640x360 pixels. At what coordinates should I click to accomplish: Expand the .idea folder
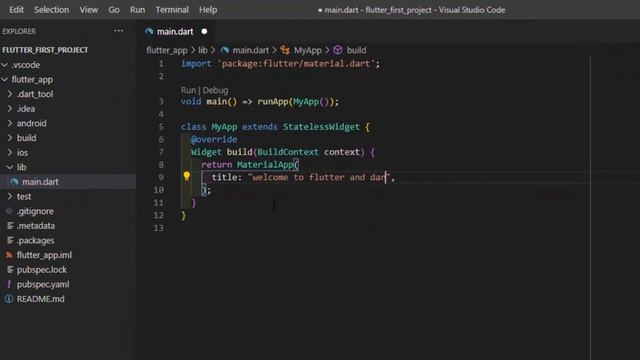coord(10,109)
